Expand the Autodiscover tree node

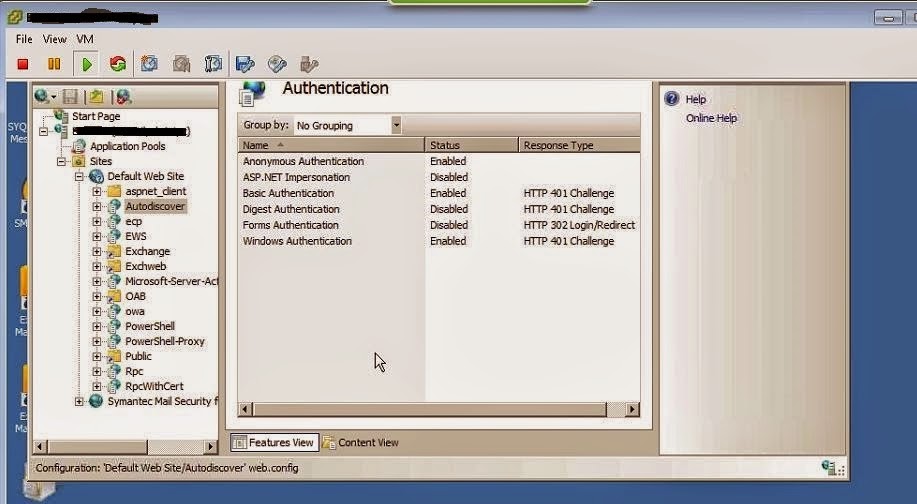[97, 206]
